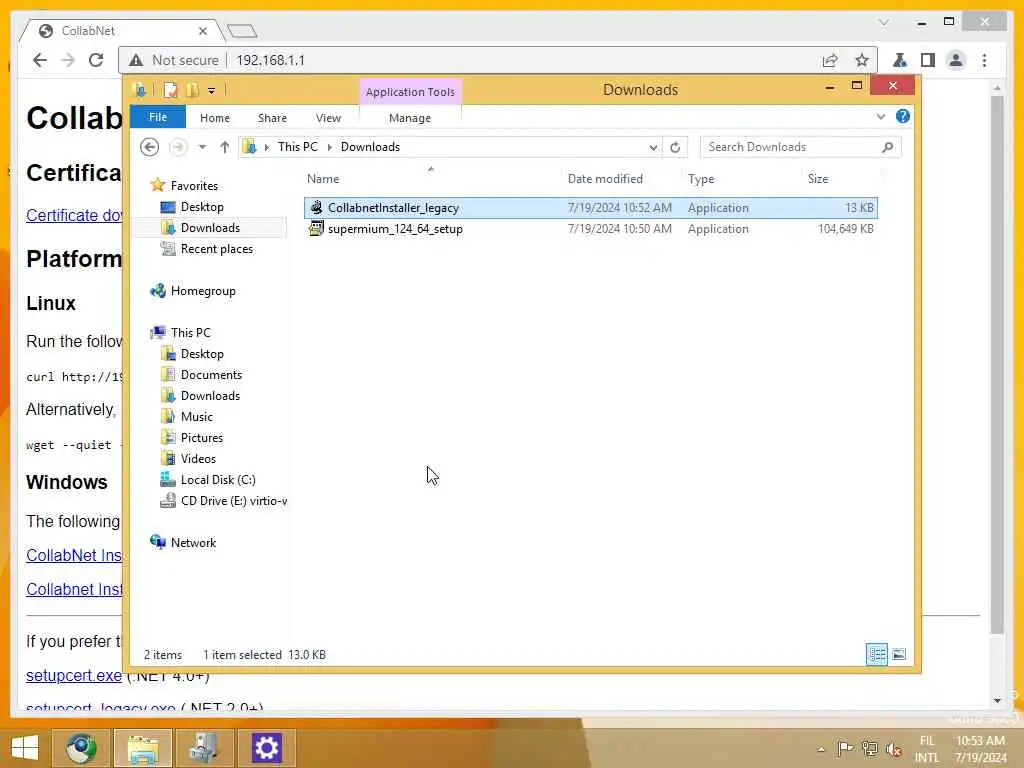Click the gear app taskbar icon
The height and width of the screenshot is (768, 1024).
pyautogui.click(x=266, y=747)
